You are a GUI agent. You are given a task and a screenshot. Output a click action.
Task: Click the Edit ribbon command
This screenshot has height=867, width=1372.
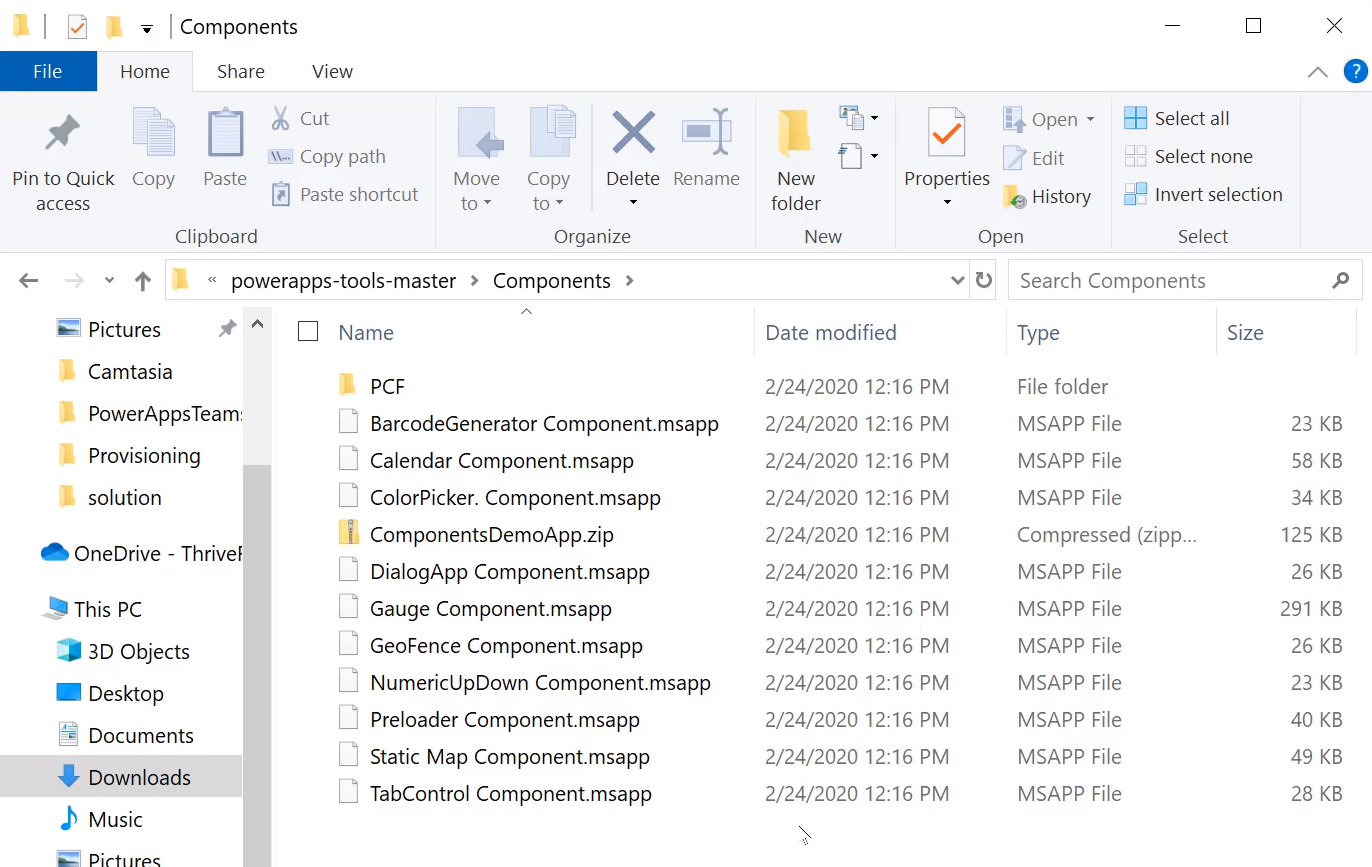[x=1034, y=158]
